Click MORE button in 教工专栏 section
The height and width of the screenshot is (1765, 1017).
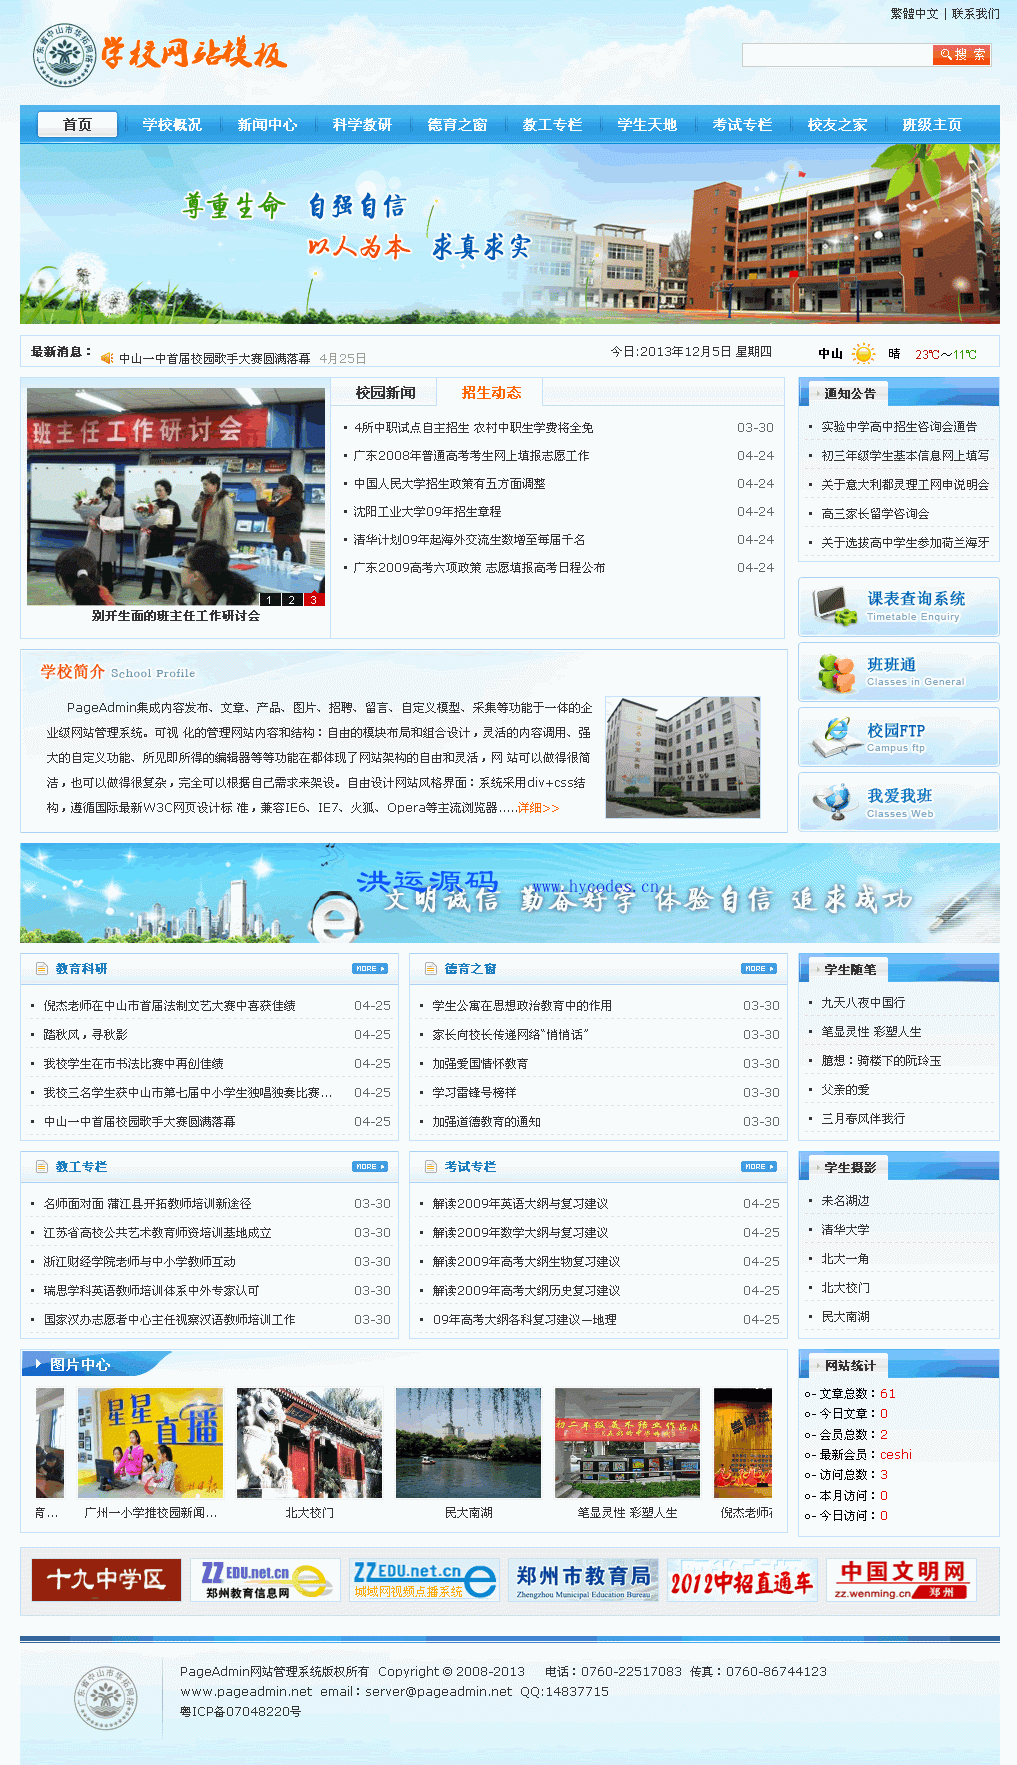[x=370, y=1167]
